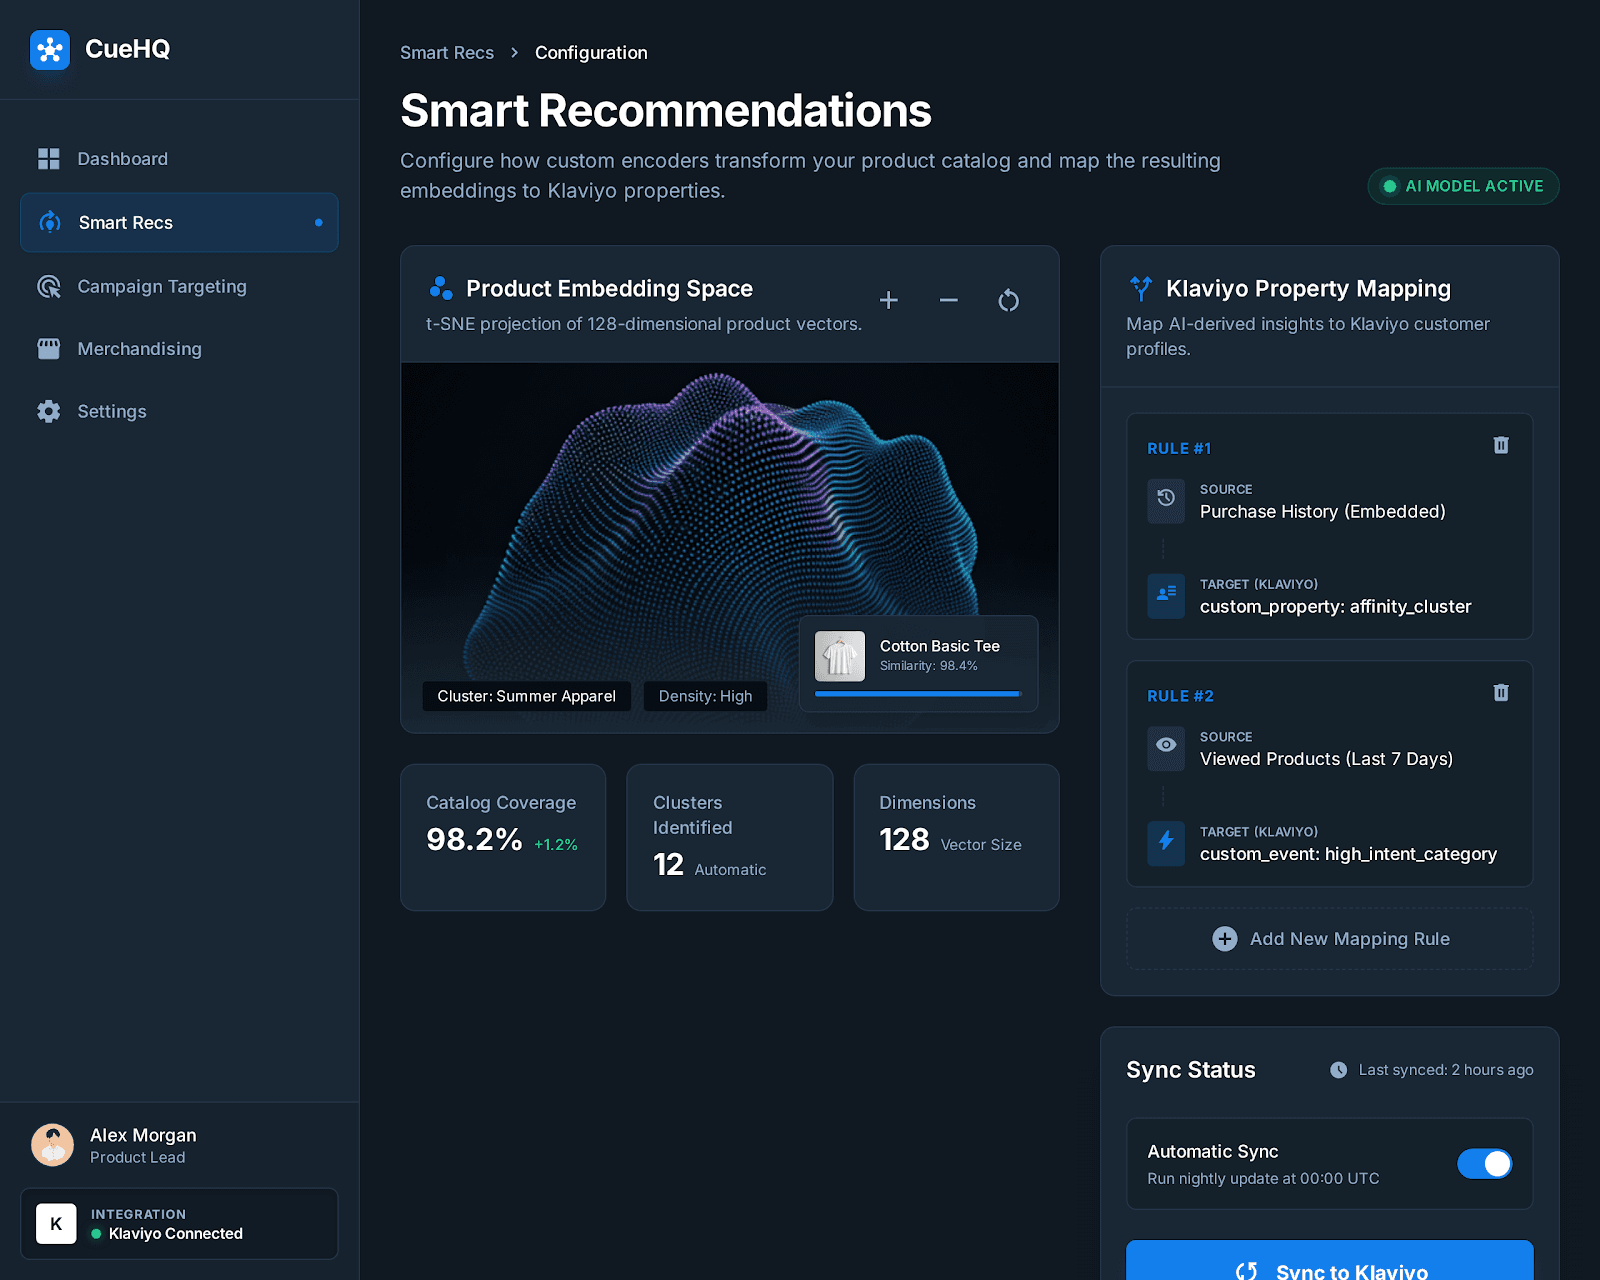Select the Merchandising sidebar icon

pos(48,348)
